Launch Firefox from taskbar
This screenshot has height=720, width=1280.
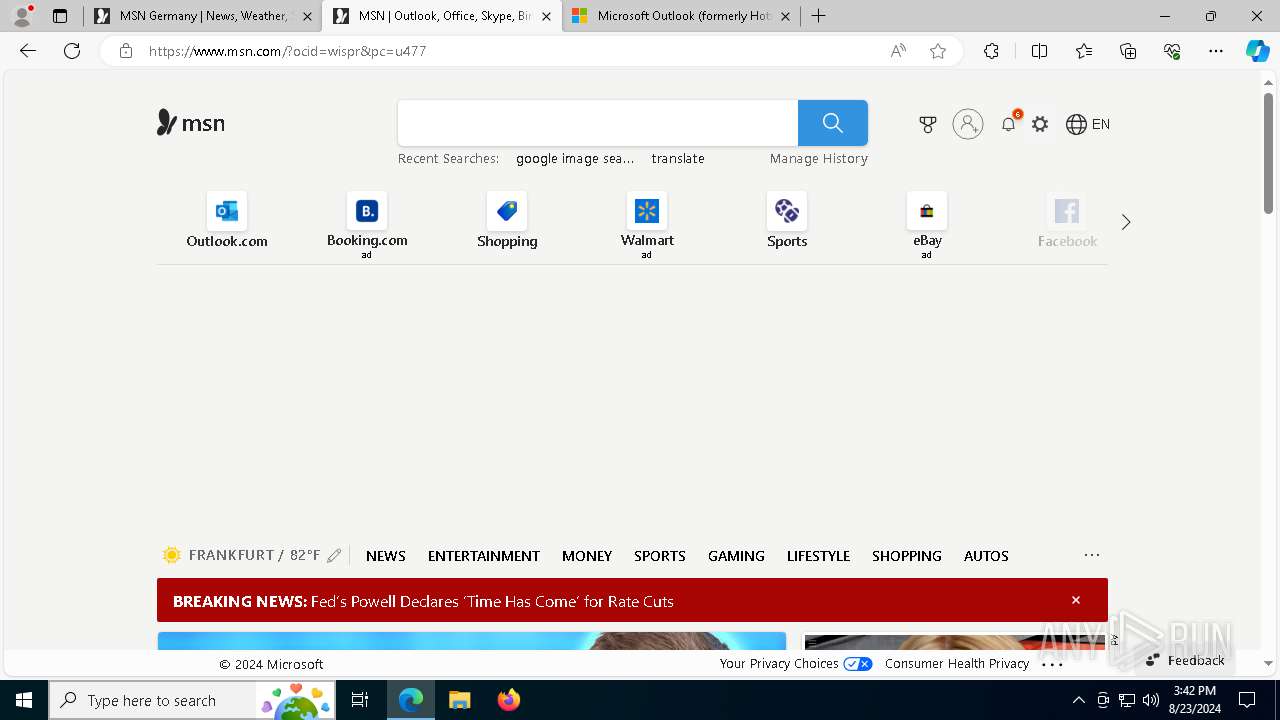pos(509,700)
